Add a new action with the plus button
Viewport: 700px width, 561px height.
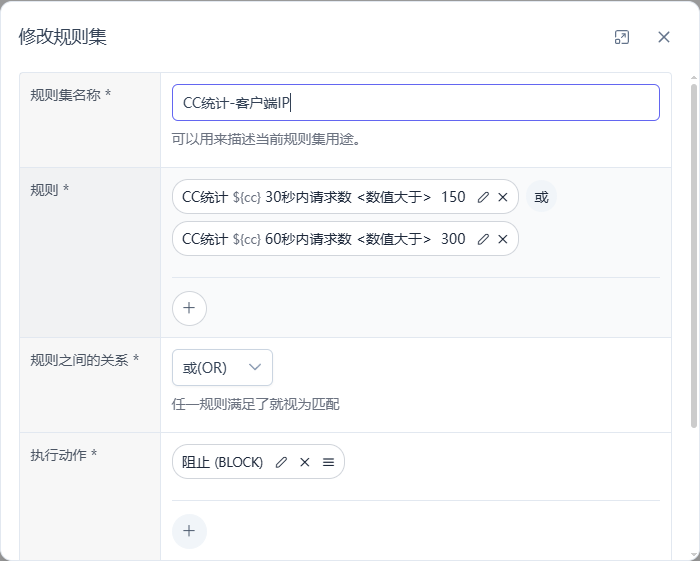(189, 531)
